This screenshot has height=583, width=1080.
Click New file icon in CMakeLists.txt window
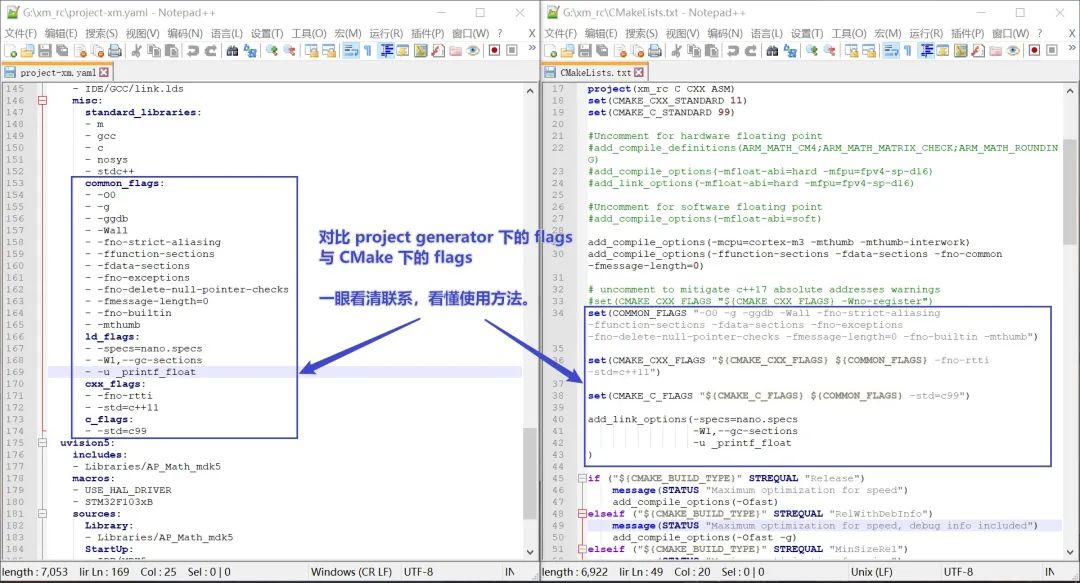click(x=551, y=50)
